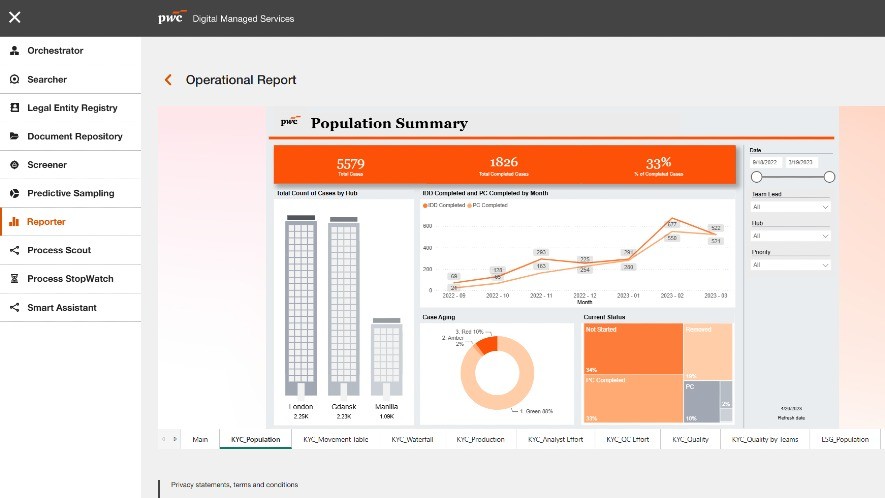Click the Operational Report heading
Viewport: 885px width, 498px height.
(x=241, y=80)
